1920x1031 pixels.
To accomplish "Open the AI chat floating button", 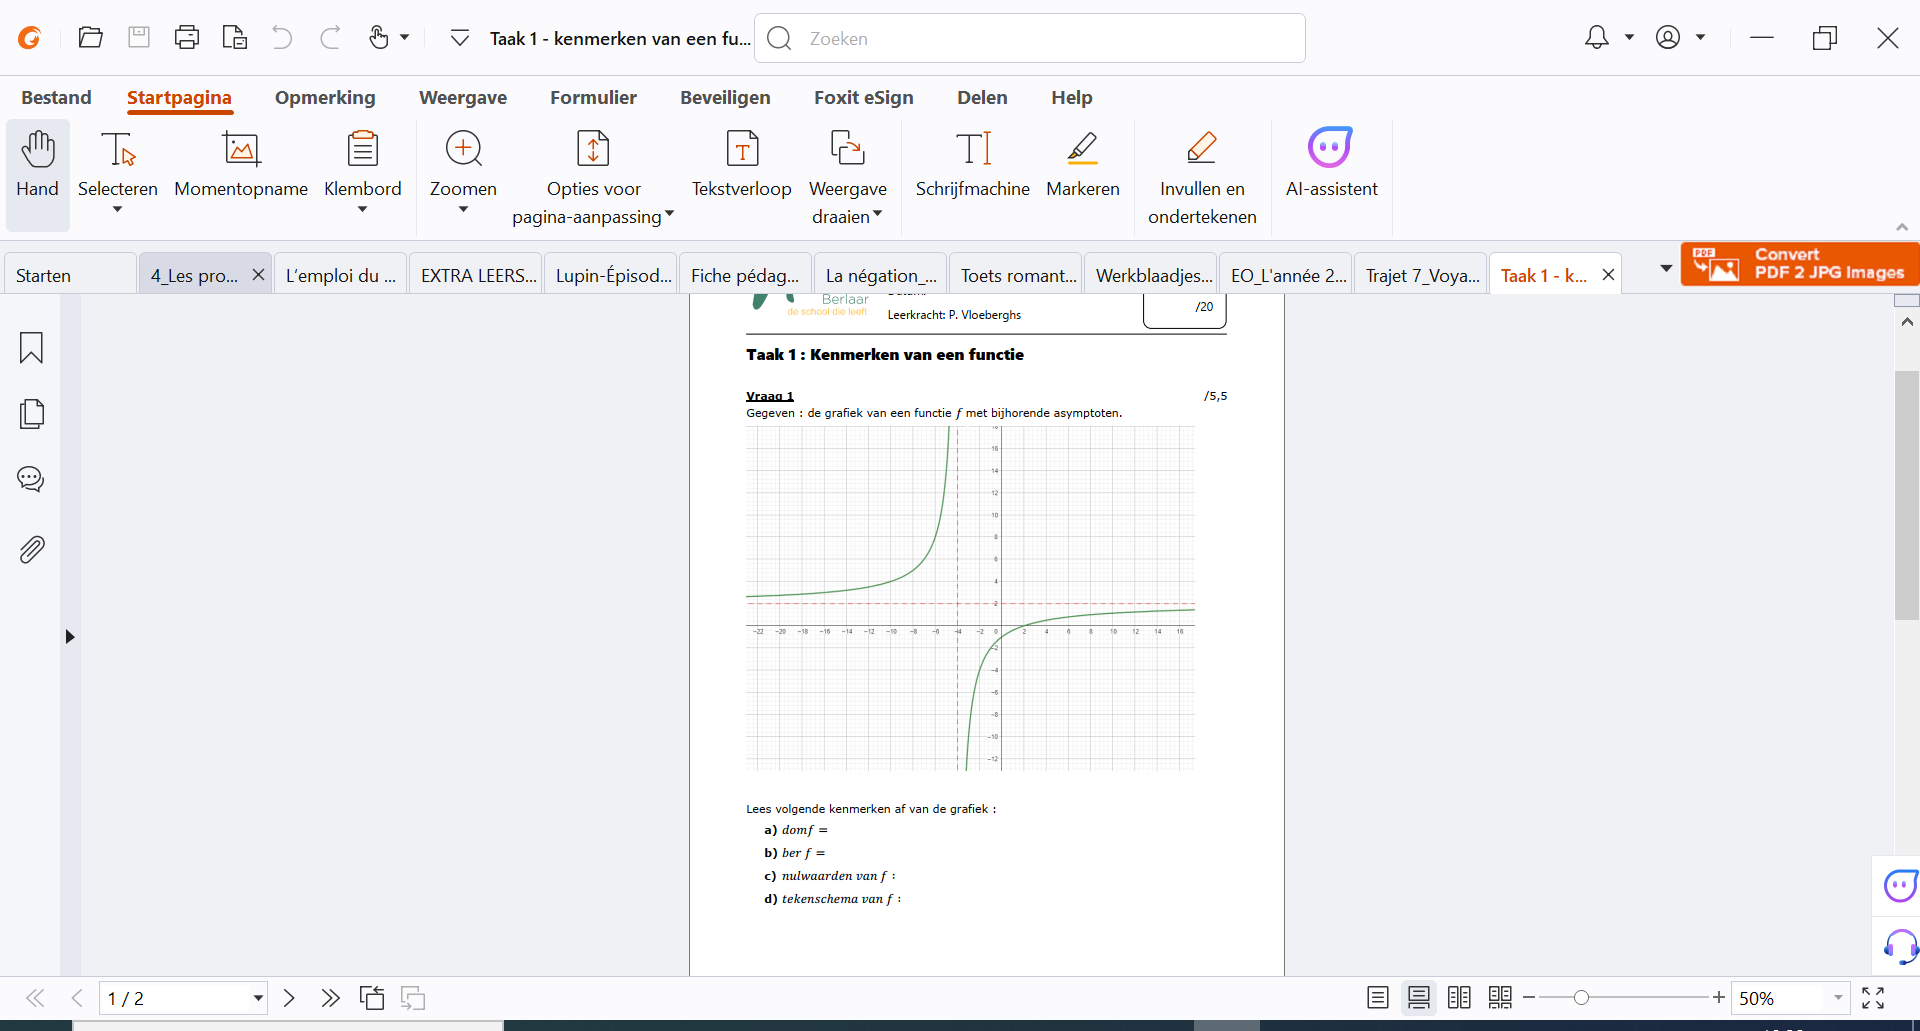I will coord(1899,886).
